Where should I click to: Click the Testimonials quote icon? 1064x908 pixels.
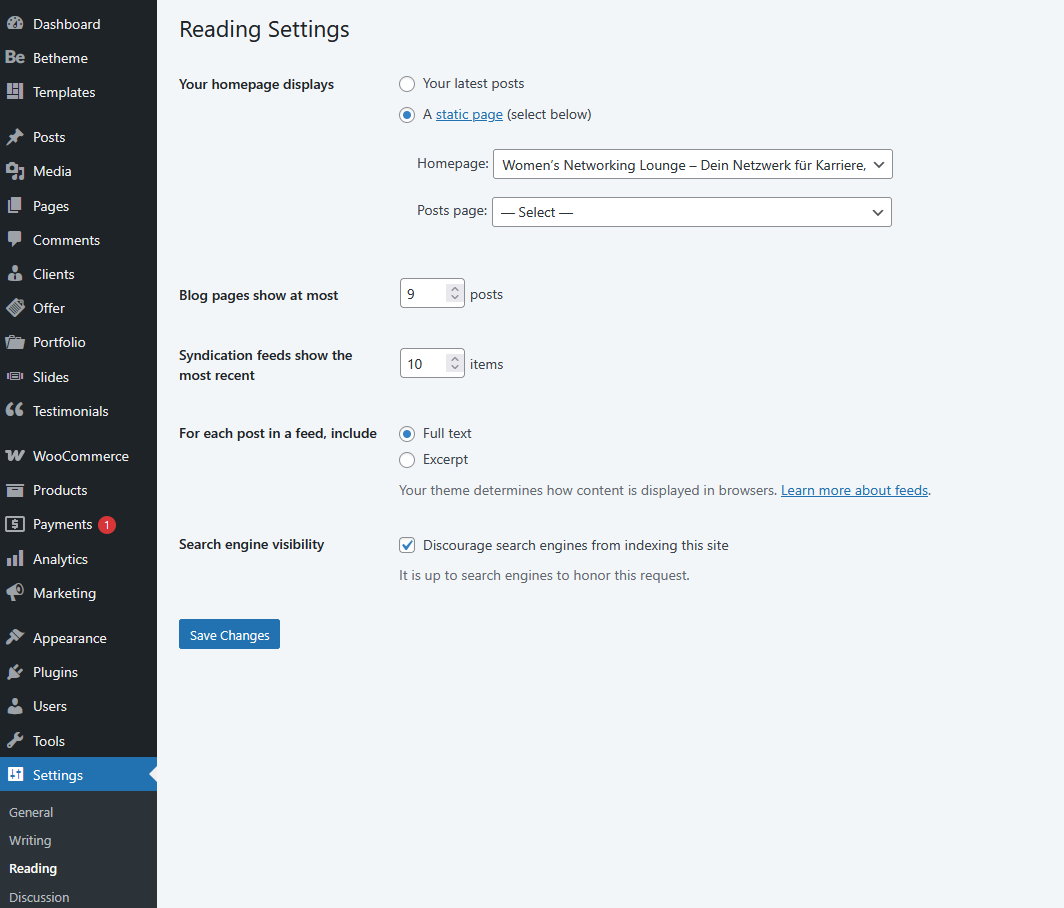(15, 411)
